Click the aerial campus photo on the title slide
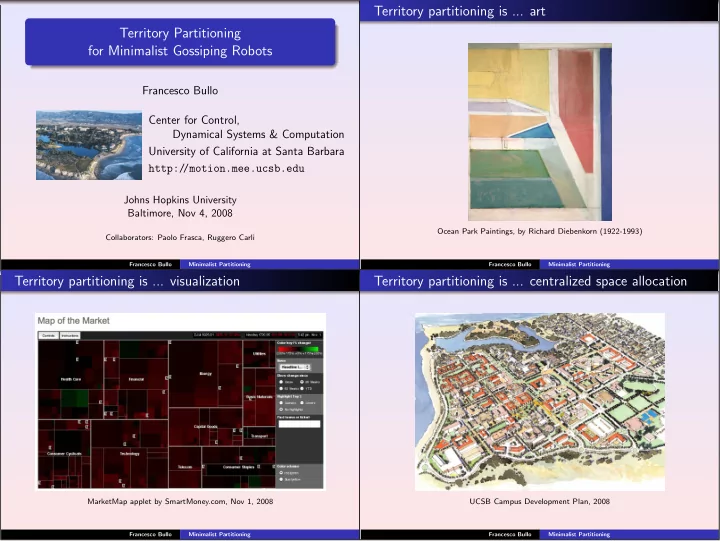Image resolution: width=720 pixels, height=541 pixels. click(x=89, y=145)
